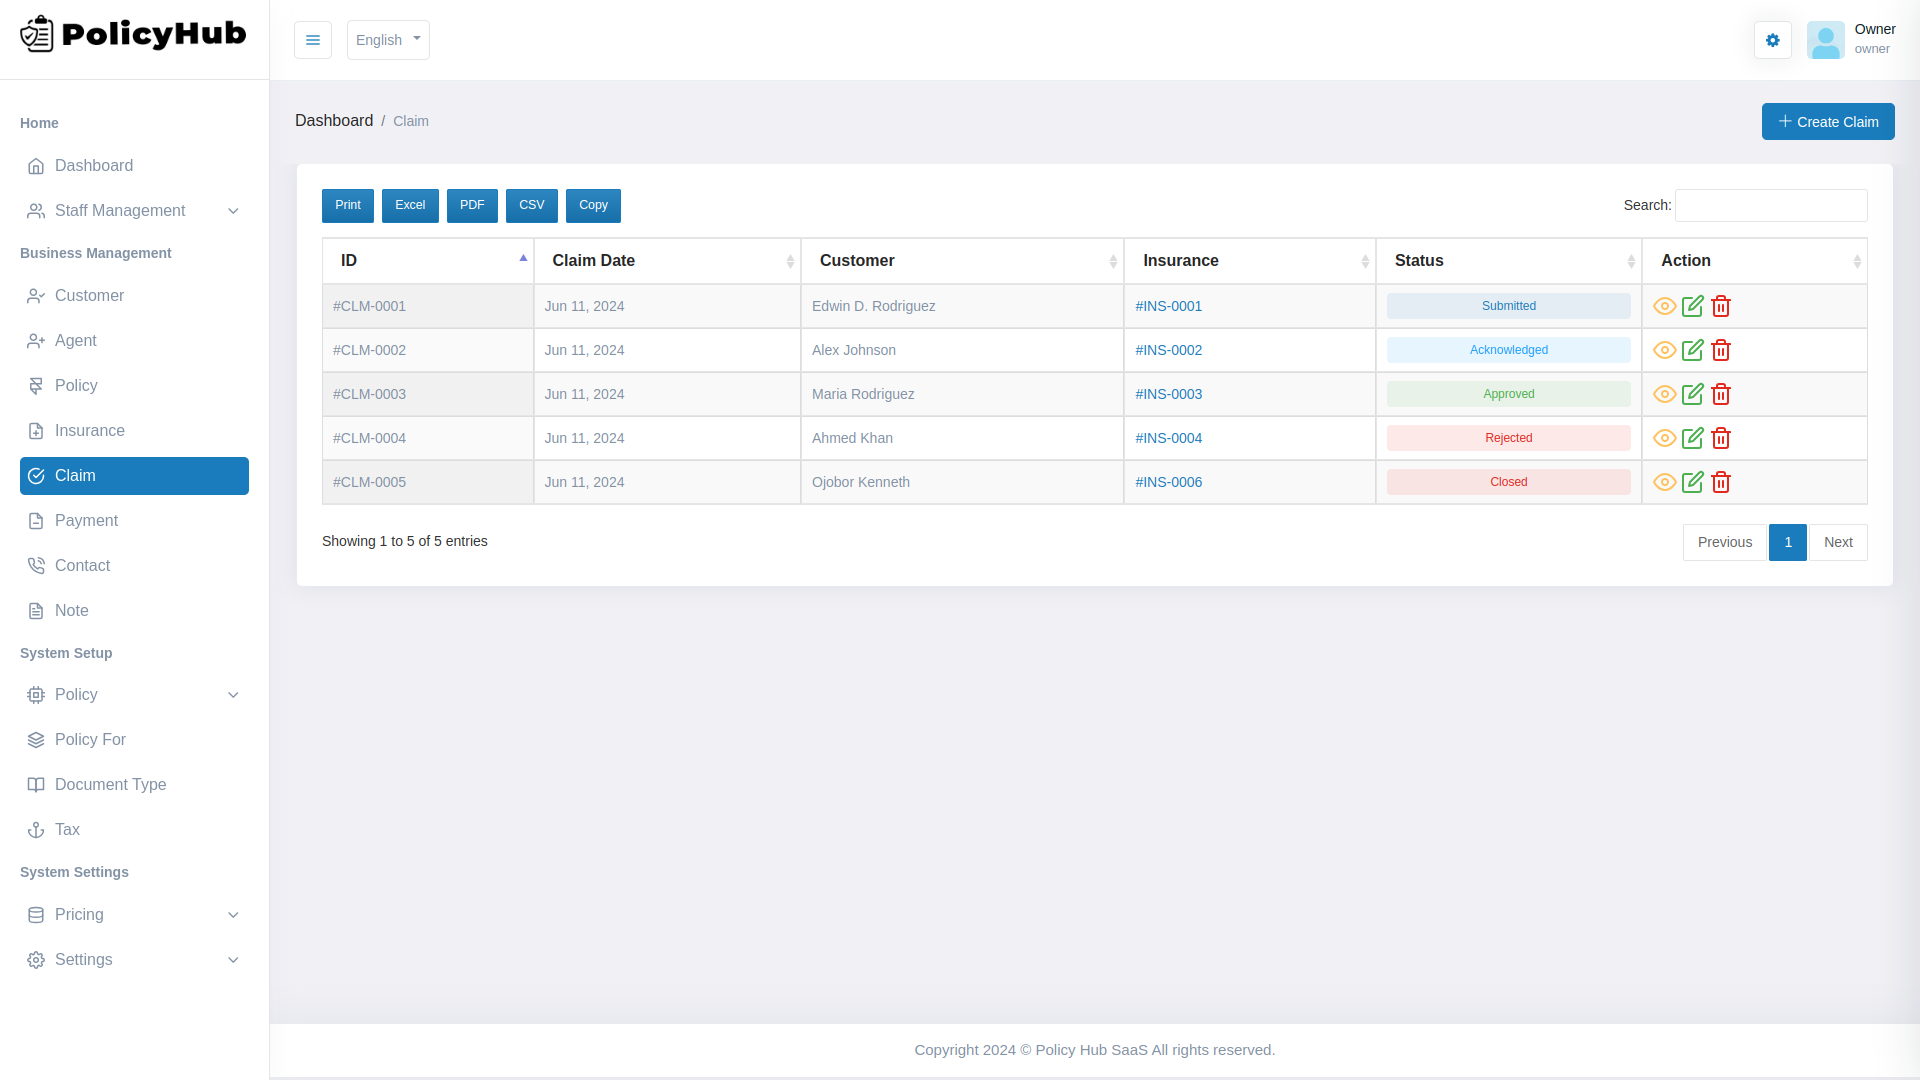Click the Create Claim button

point(1827,121)
